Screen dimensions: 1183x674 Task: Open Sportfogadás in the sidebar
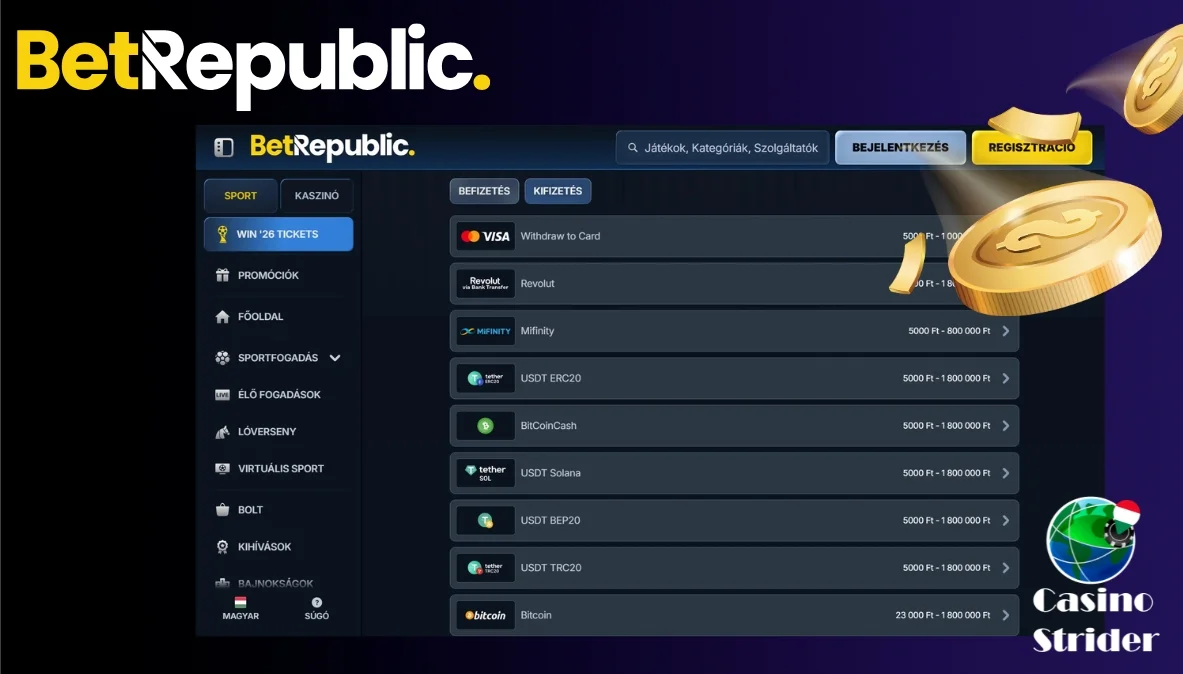pos(278,358)
